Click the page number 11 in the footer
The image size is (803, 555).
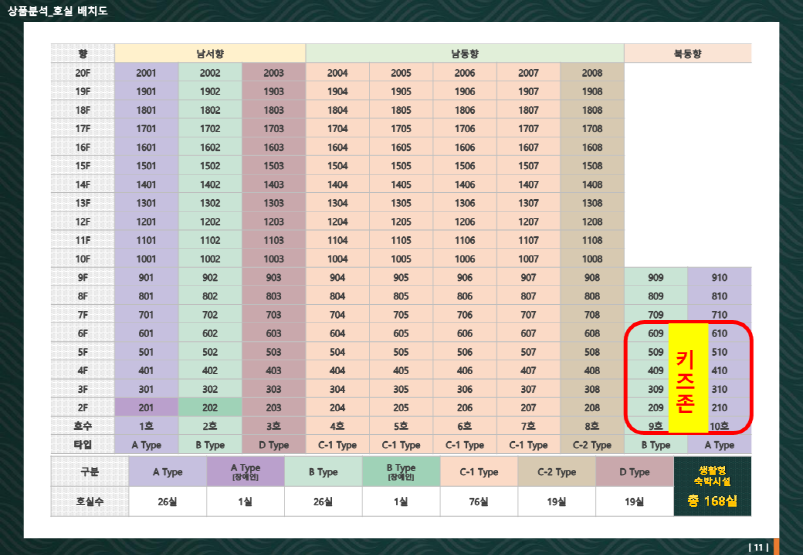pyautogui.click(x=758, y=546)
